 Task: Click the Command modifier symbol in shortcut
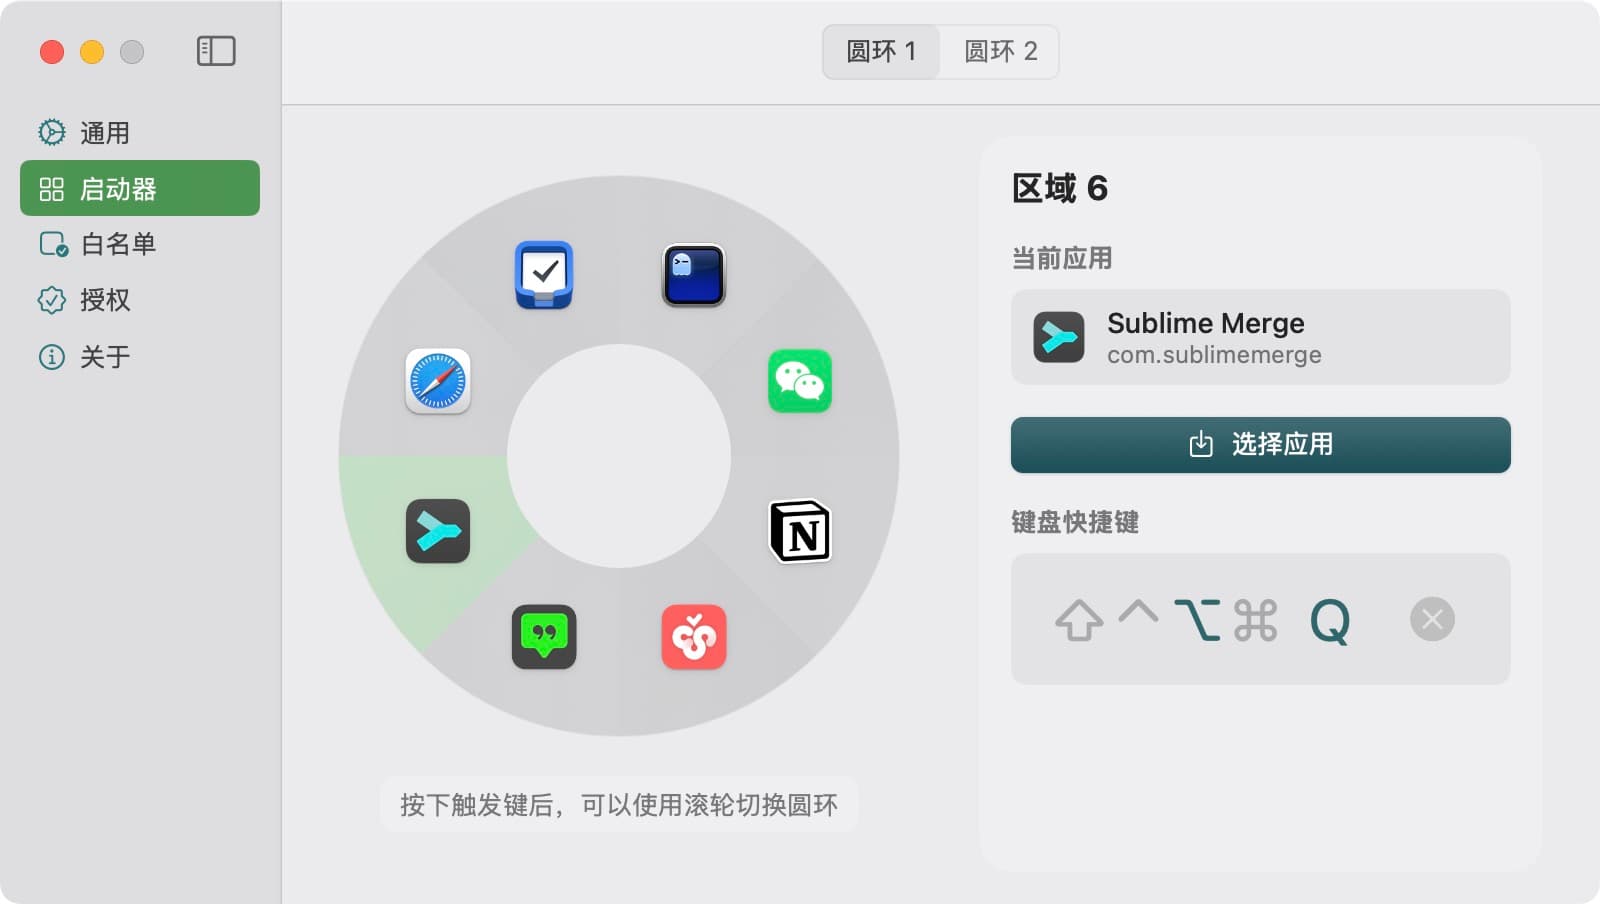1255,620
